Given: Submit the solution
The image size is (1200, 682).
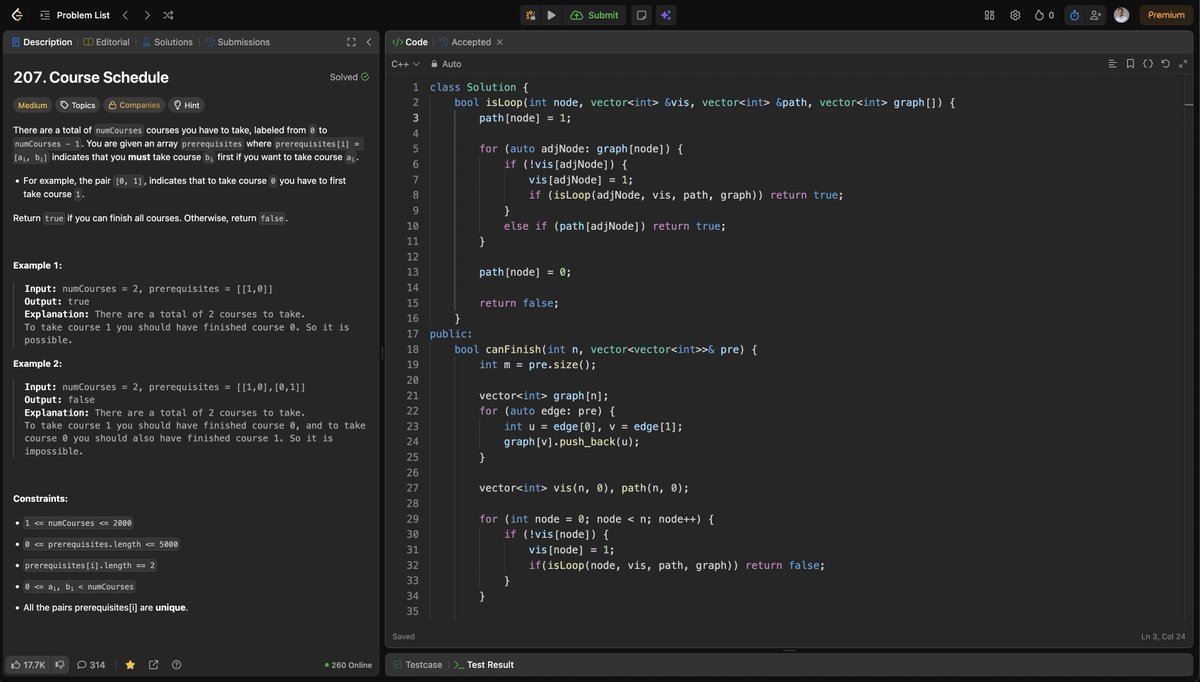Looking at the screenshot, I should click(x=595, y=15).
